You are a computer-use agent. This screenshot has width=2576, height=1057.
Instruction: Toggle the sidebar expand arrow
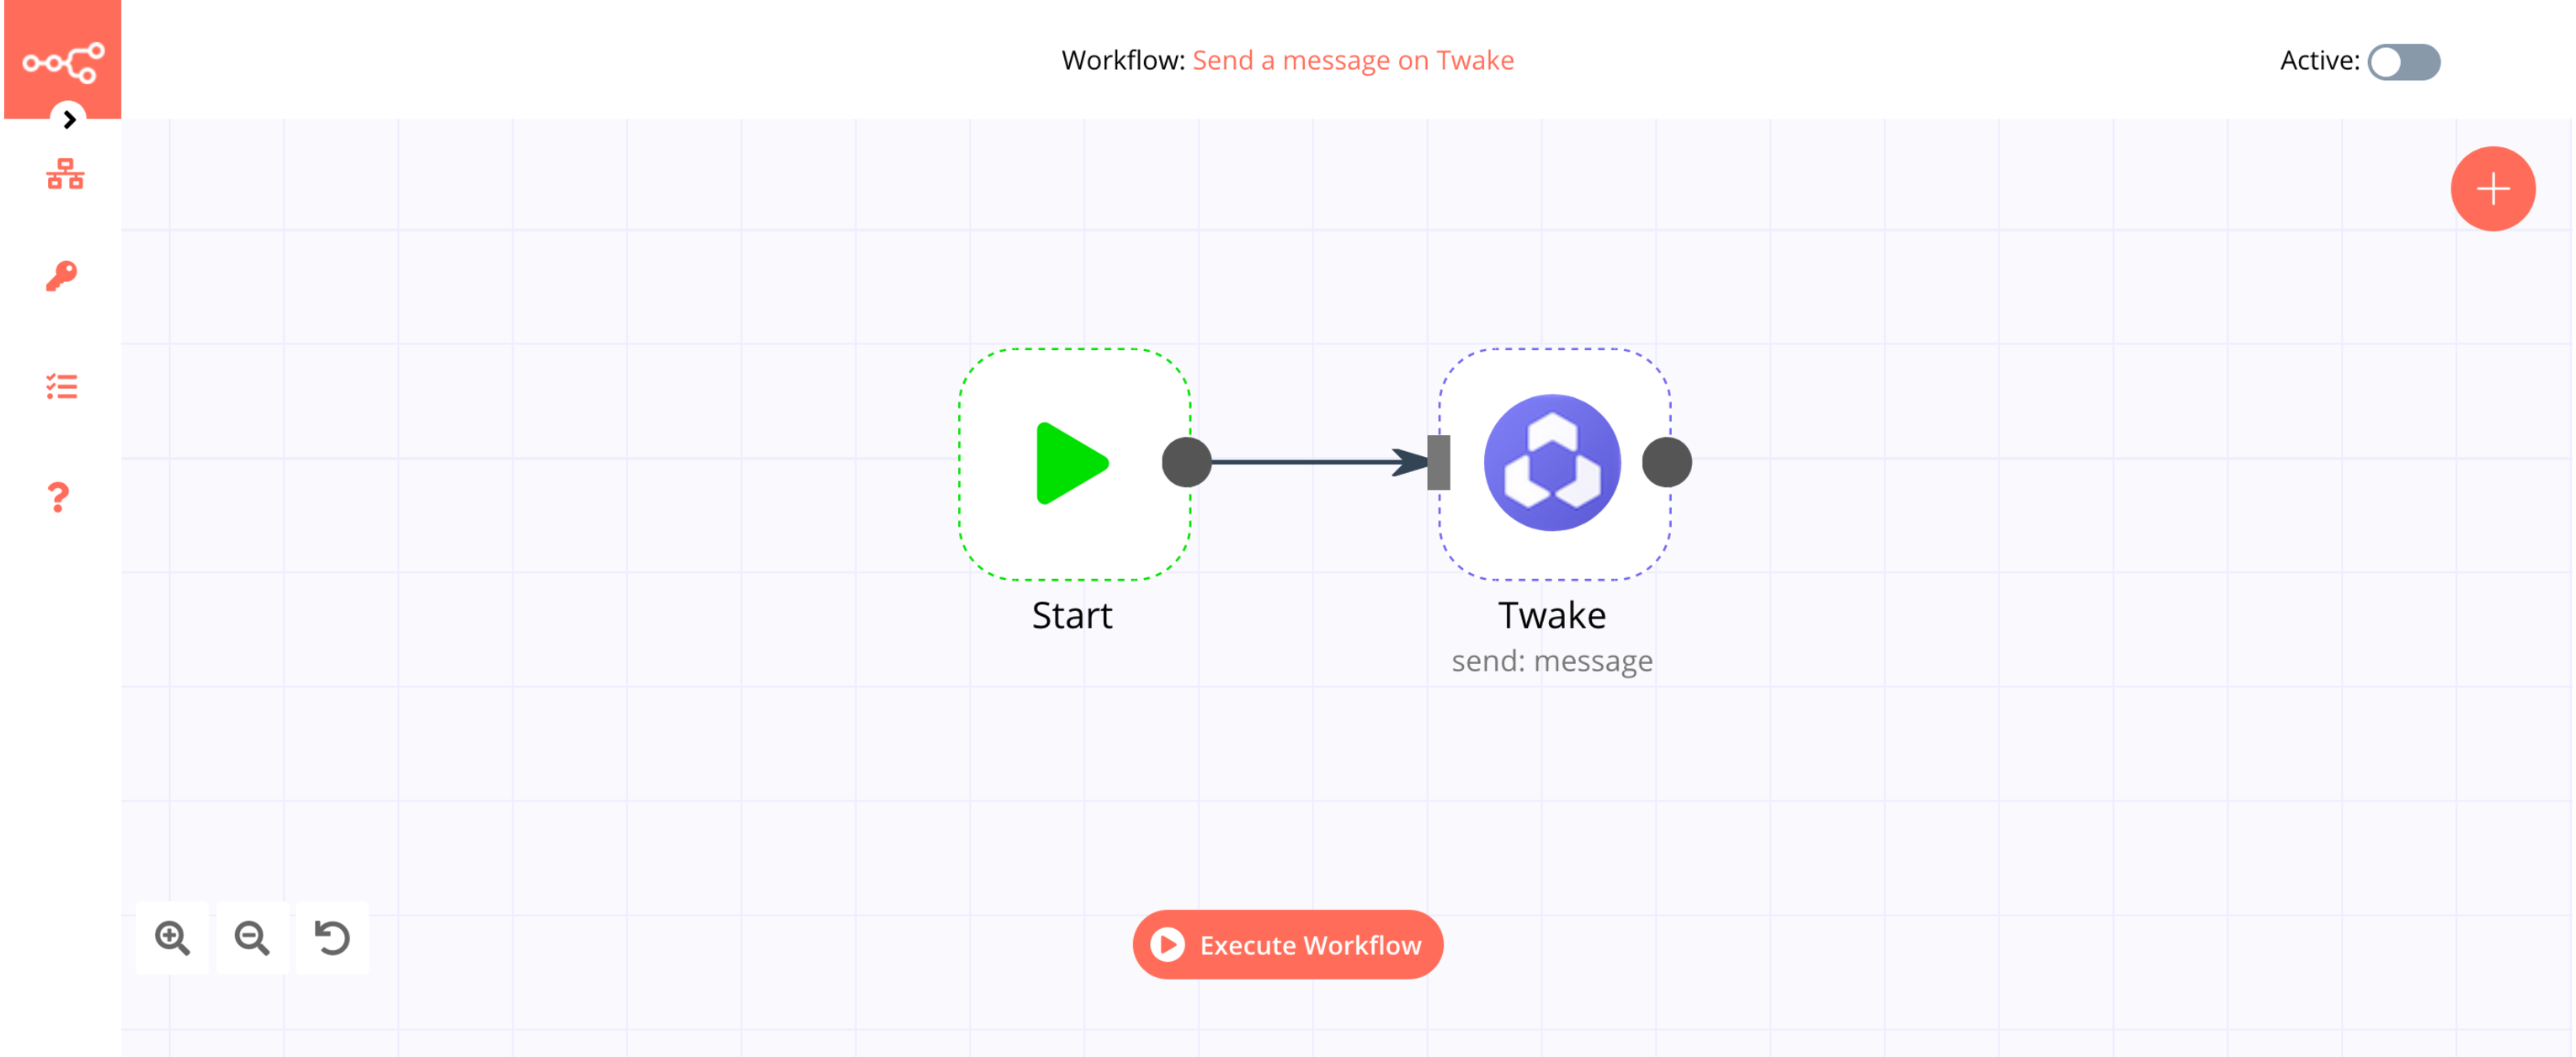tap(67, 118)
